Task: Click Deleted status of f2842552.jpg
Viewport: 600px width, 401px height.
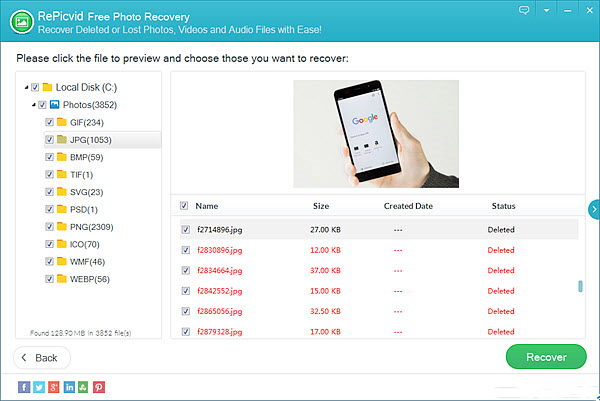Action: pos(501,291)
